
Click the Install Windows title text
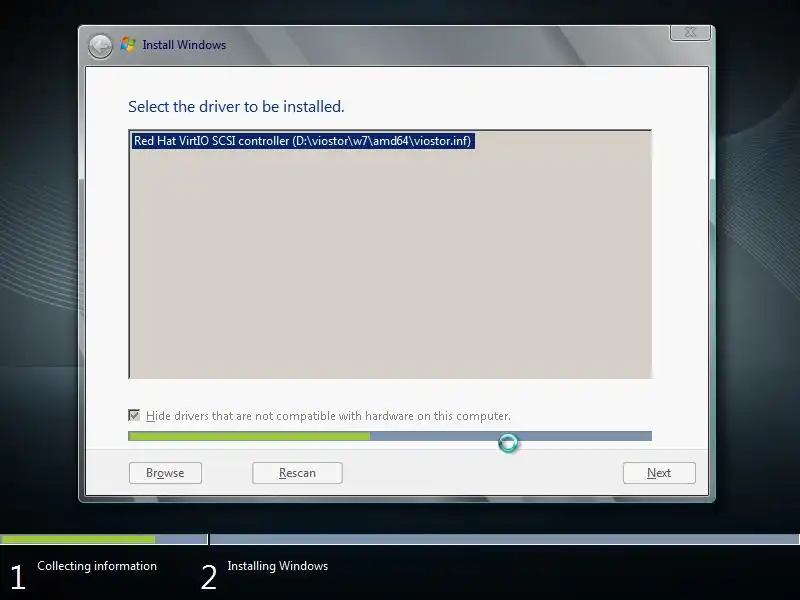coord(184,45)
